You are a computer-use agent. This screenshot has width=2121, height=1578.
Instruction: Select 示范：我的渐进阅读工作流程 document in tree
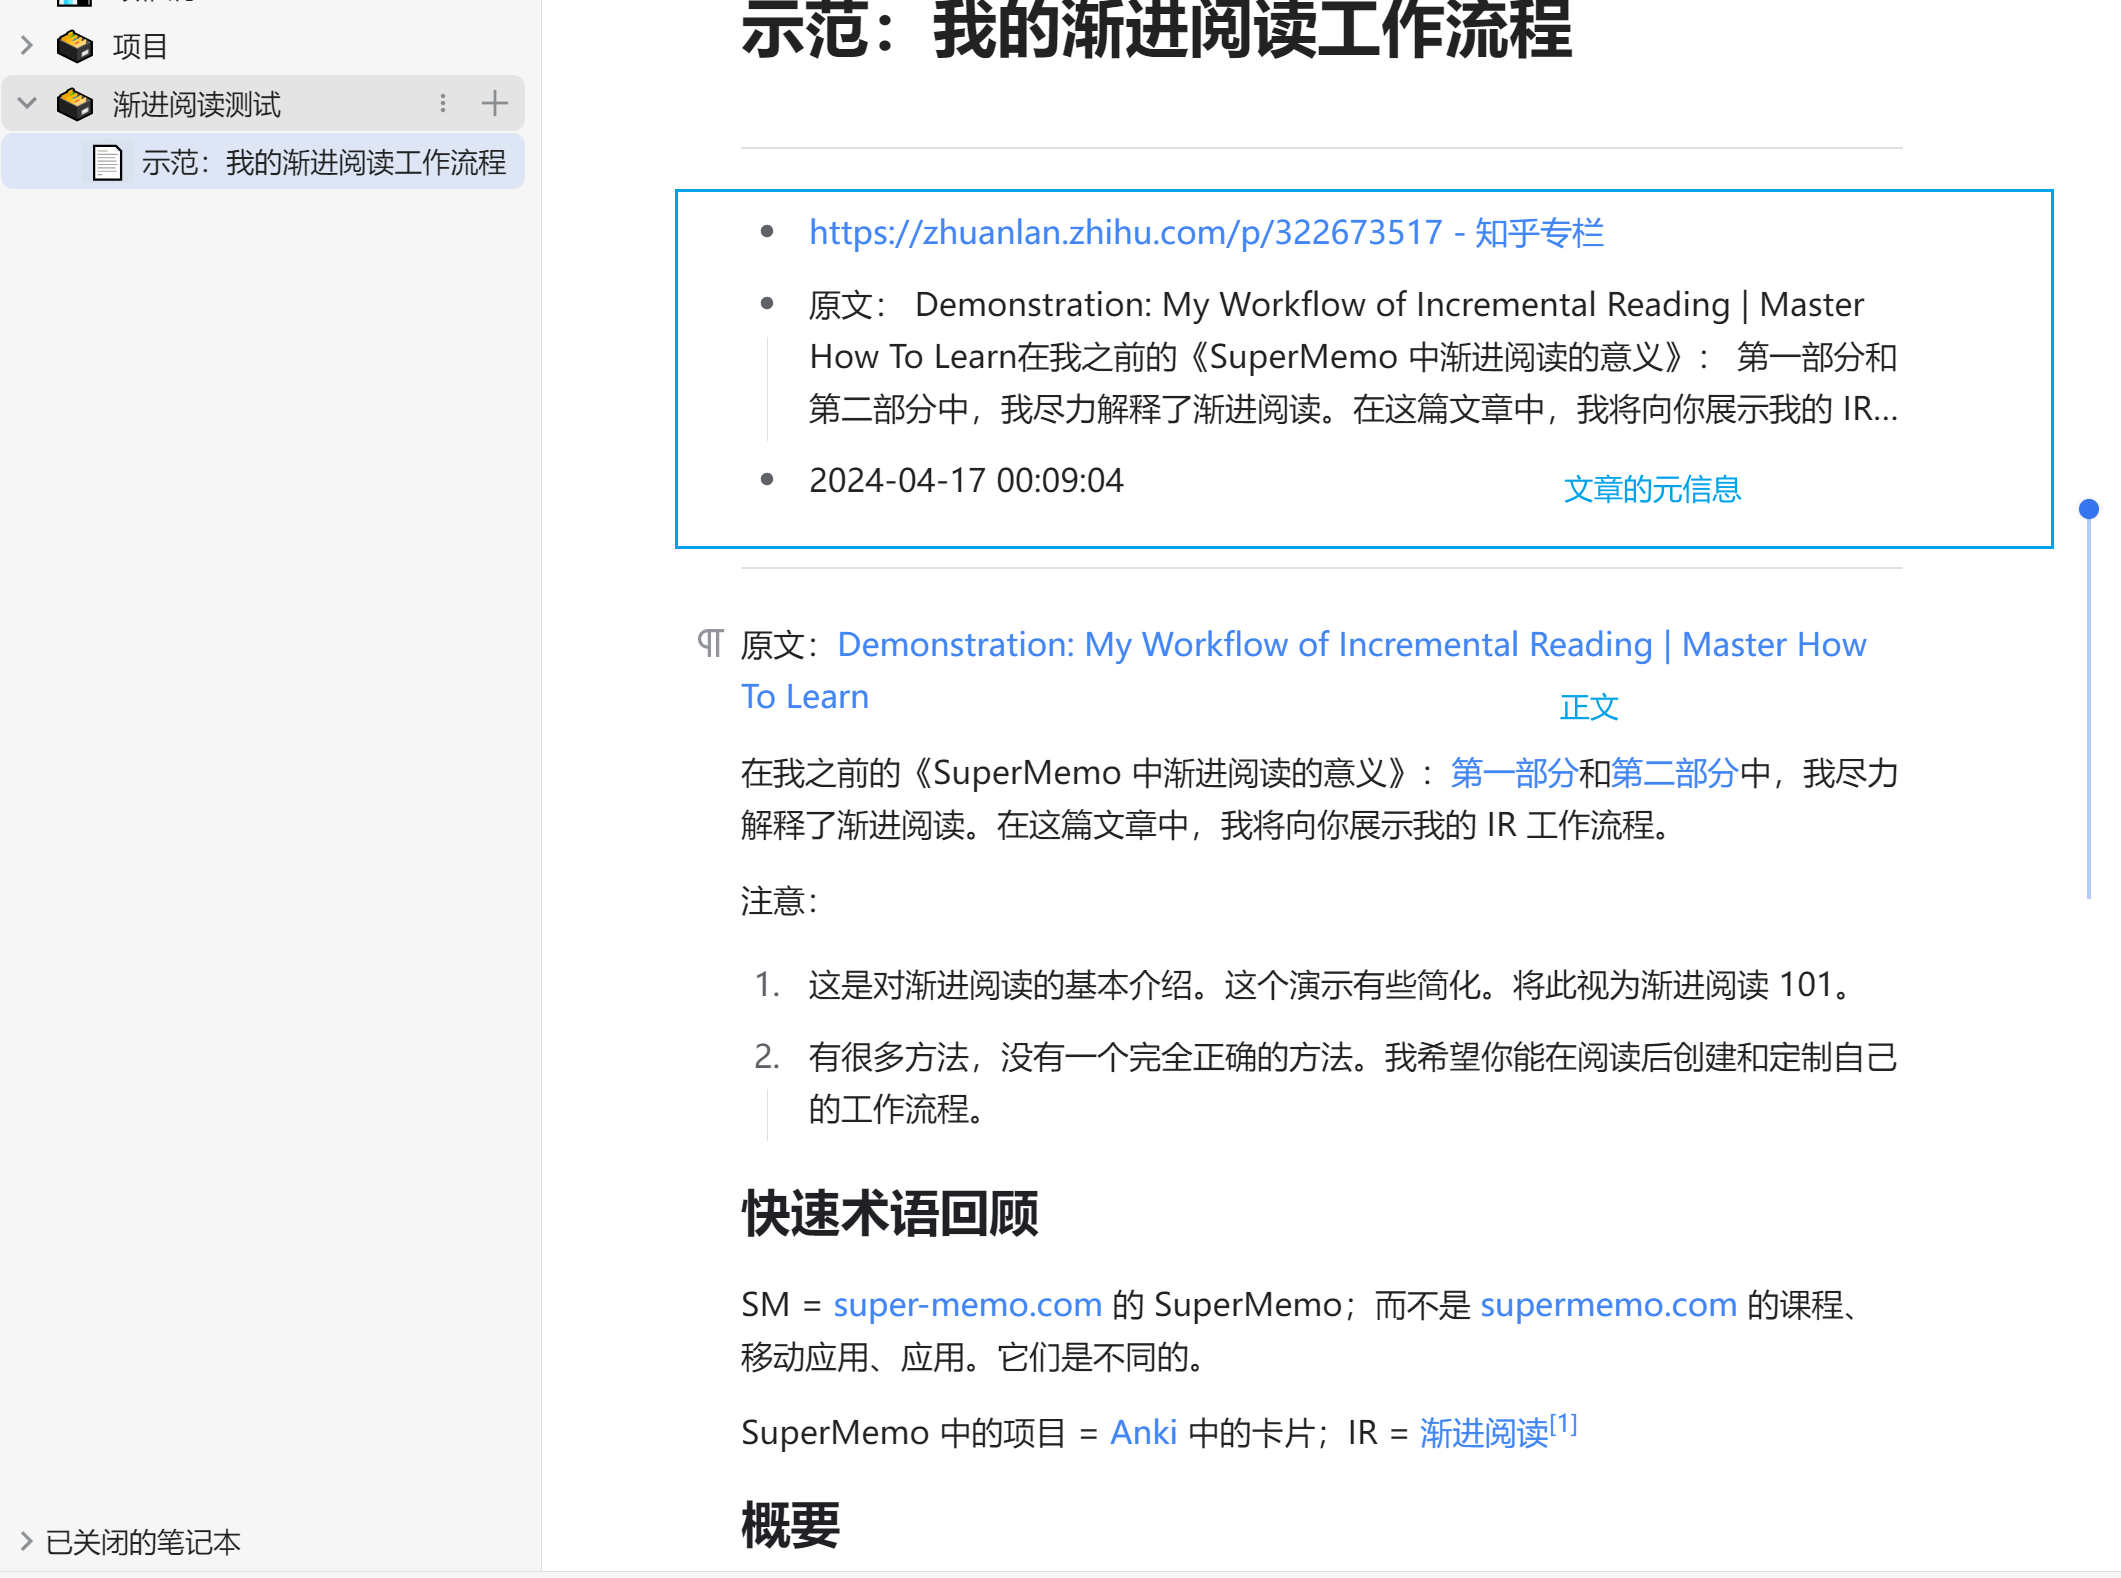click(x=323, y=162)
